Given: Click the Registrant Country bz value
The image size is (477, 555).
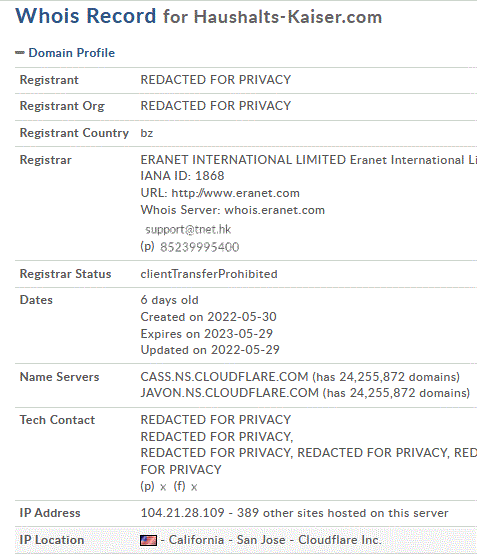Looking at the screenshot, I should [146, 133].
